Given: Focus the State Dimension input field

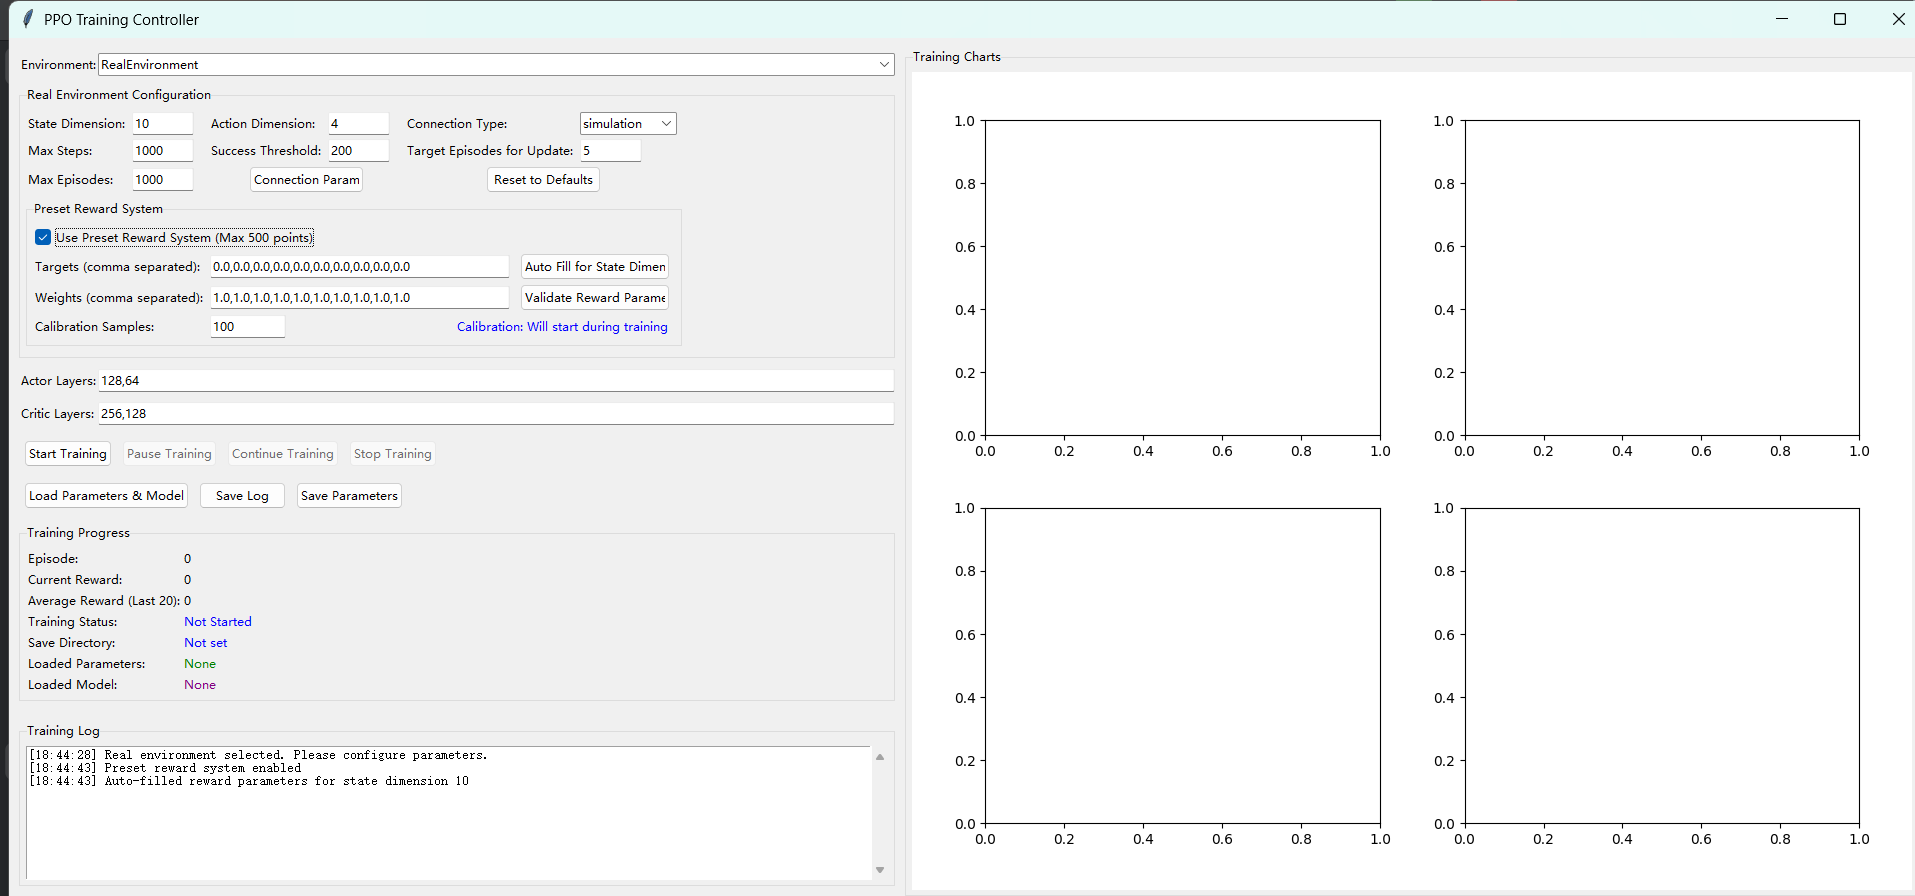Looking at the screenshot, I should pyautogui.click(x=162, y=124).
